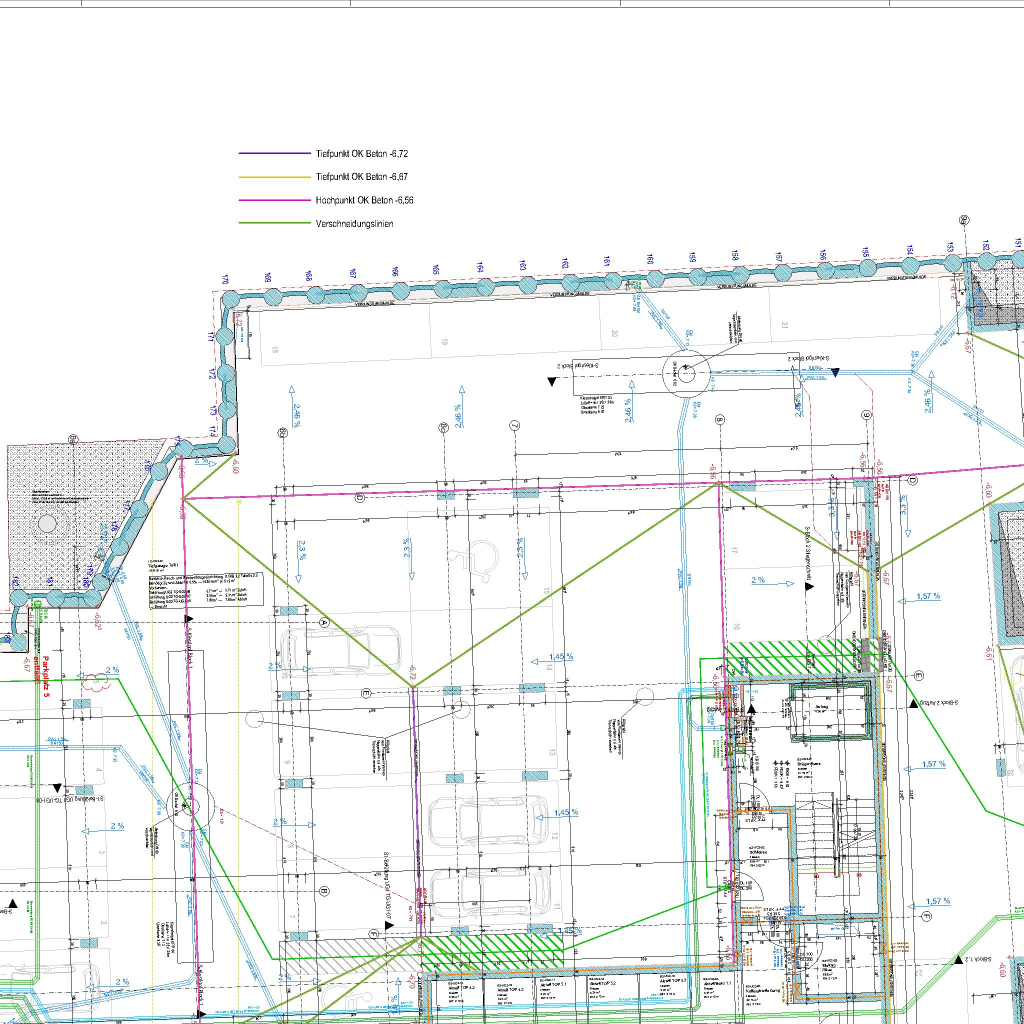Click the pile number label 169
The height and width of the screenshot is (1024, 1024).
(x=268, y=278)
